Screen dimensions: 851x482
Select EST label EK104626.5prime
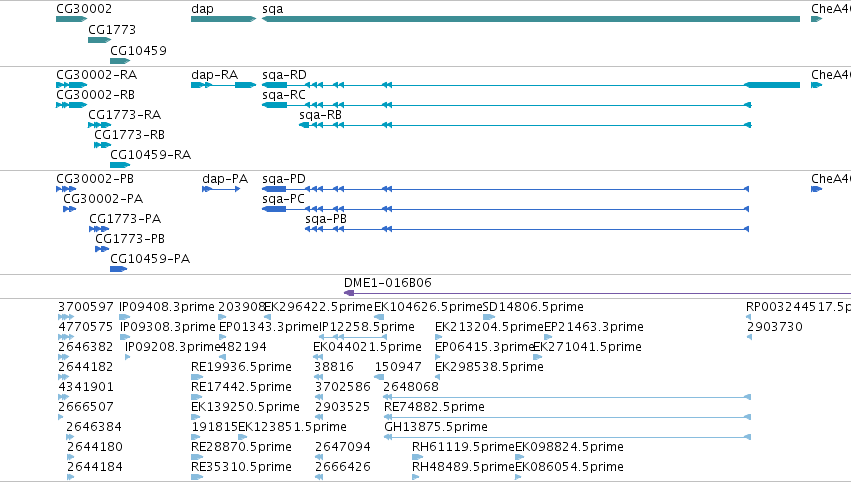428,307
